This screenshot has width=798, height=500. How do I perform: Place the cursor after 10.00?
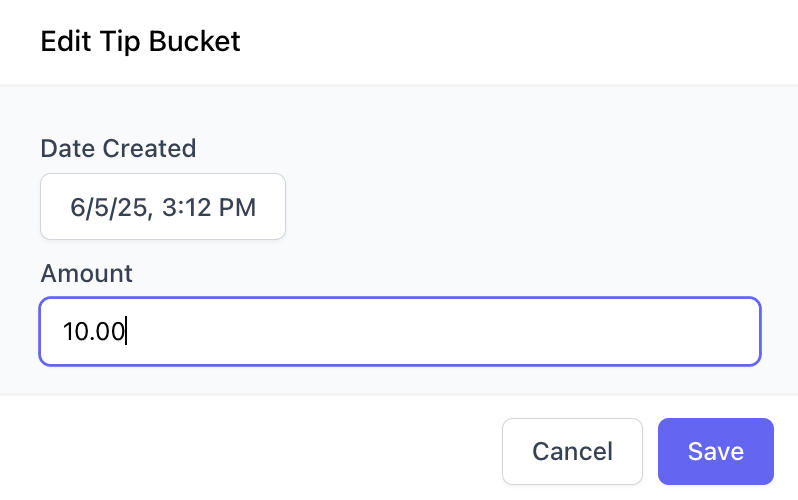click(128, 331)
